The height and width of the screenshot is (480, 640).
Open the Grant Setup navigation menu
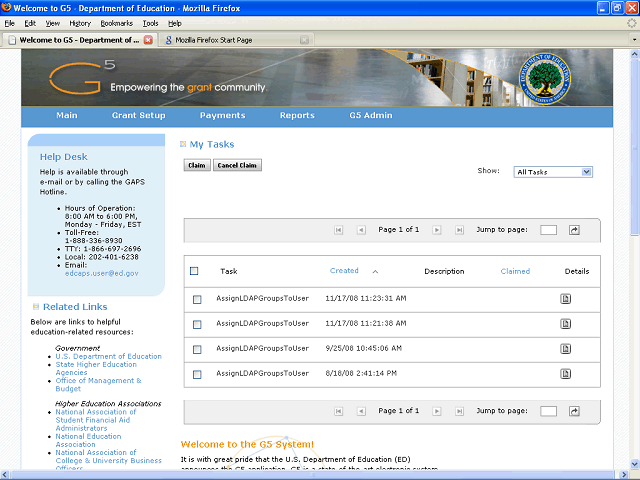coord(139,116)
